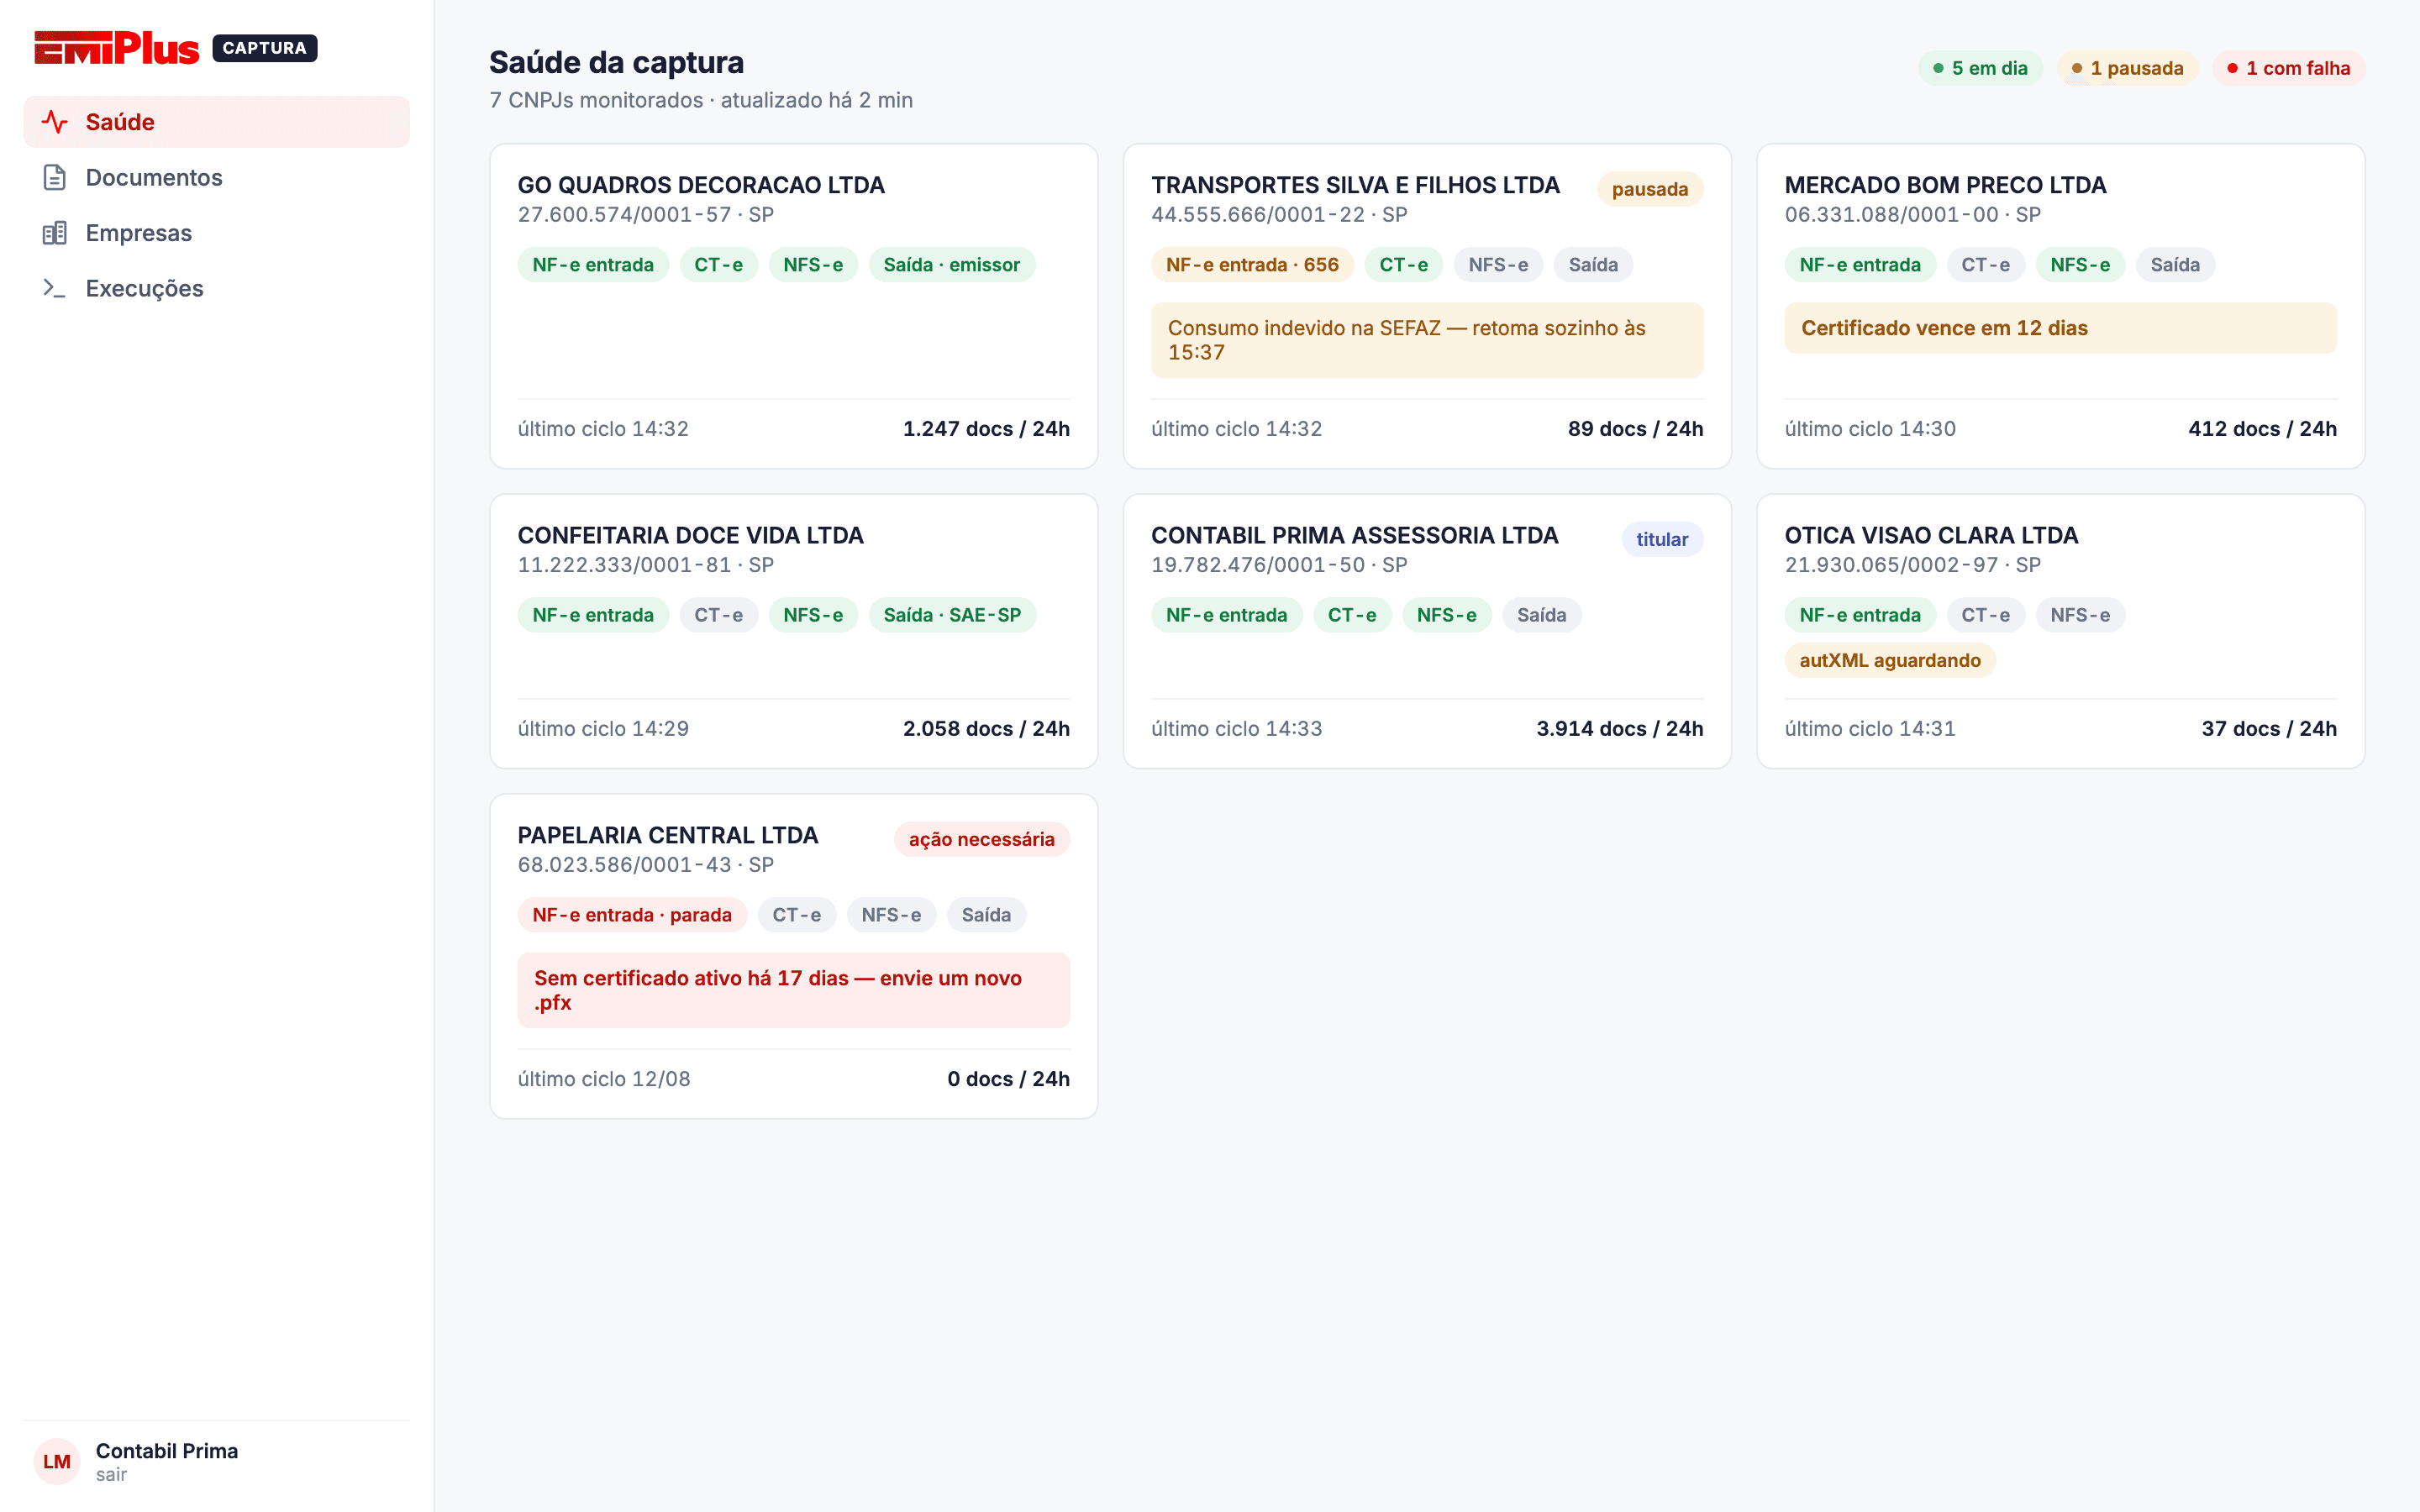Screen dimensions: 2420x1512
Task: Click the 'Contabil Prima' account name
Action: click(x=167, y=1450)
